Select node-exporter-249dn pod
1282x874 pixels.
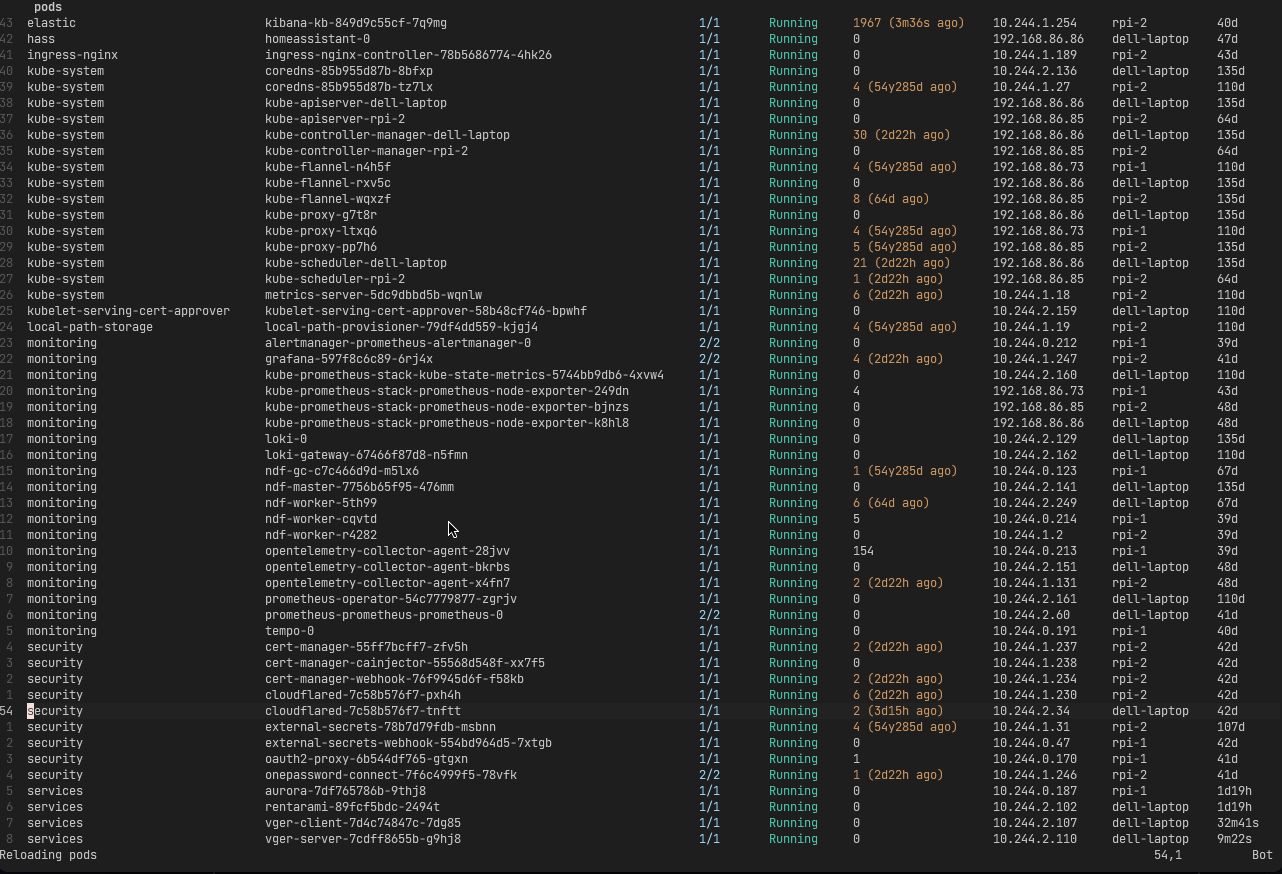pos(447,391)
